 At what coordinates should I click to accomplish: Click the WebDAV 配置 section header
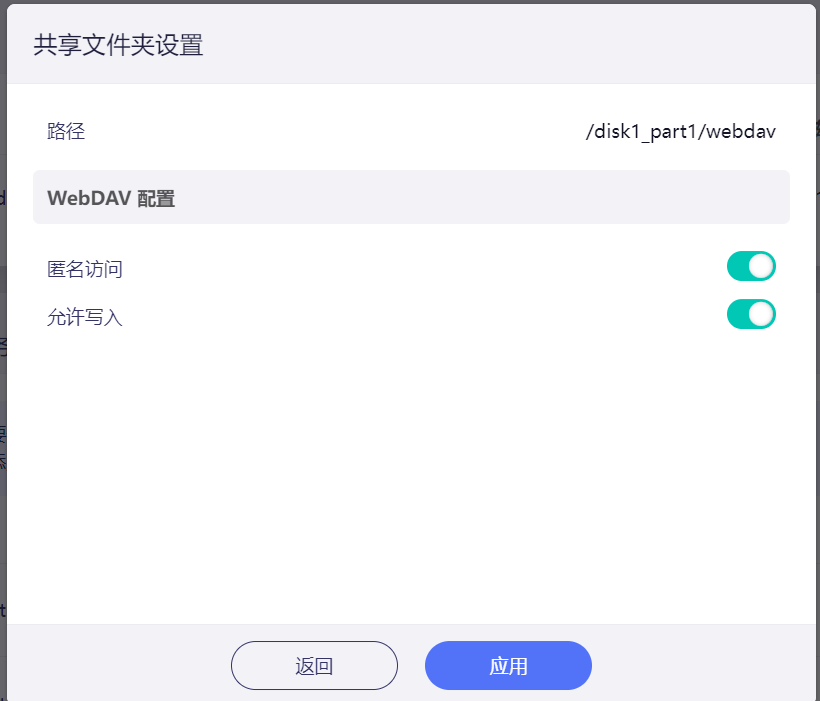click(x=411, y=197)
